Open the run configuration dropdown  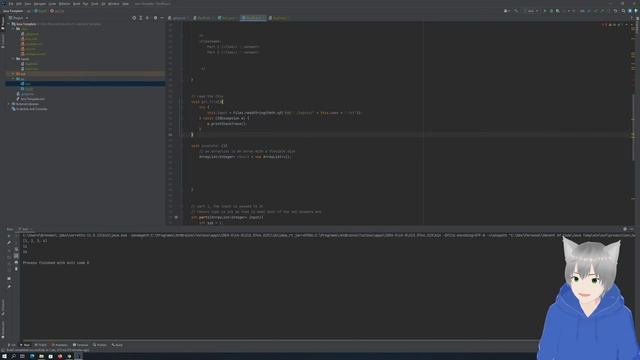(x=532, y=11)
